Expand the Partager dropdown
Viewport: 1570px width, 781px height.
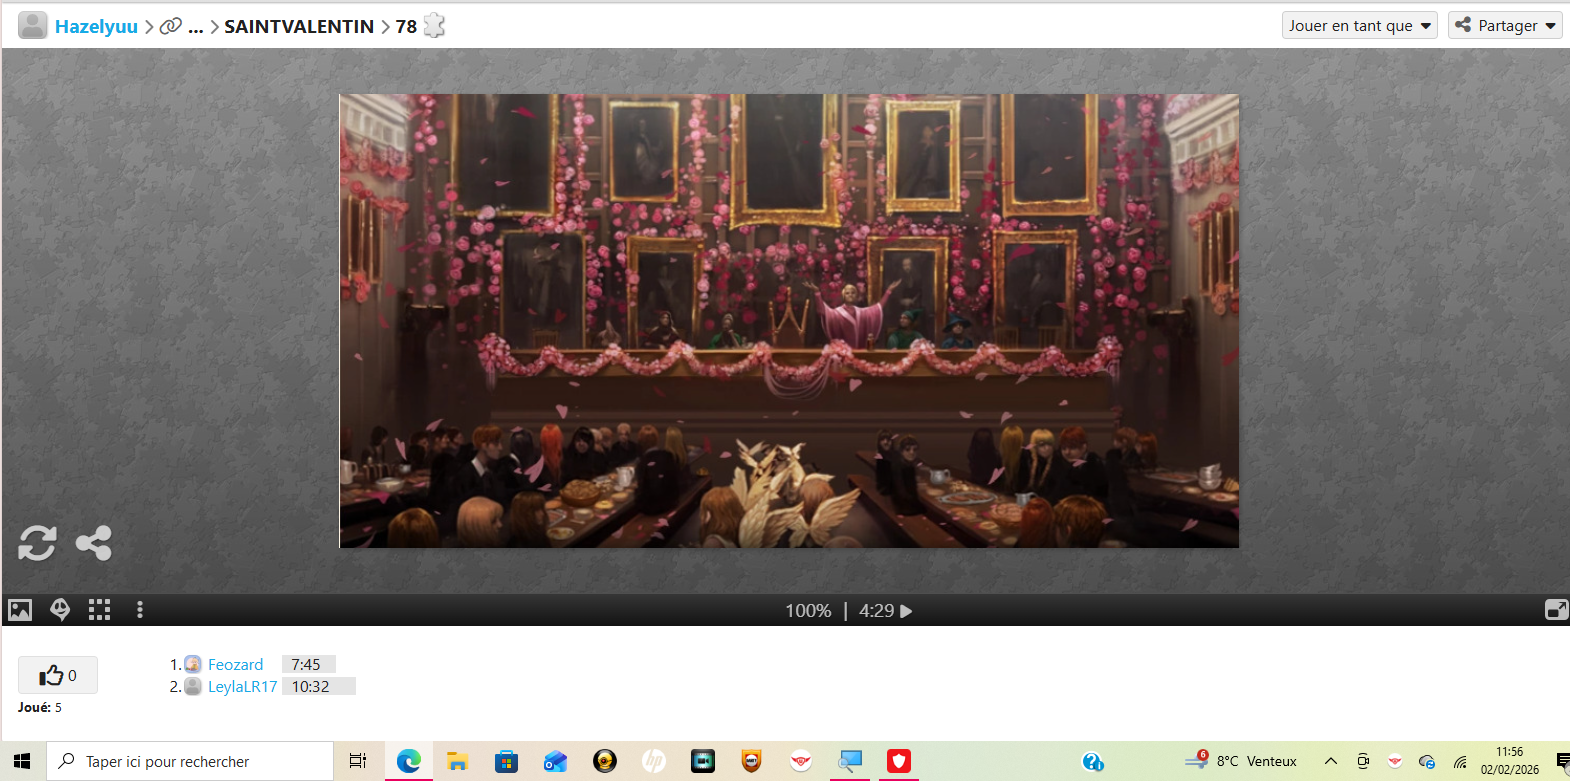[x=1505, y=25]
